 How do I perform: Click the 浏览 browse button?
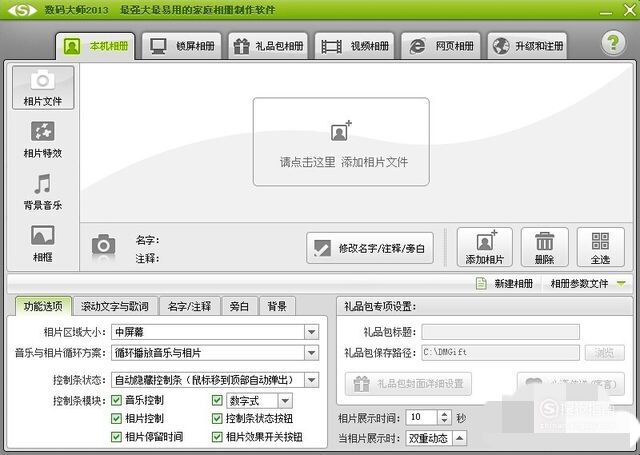[604, 353]
